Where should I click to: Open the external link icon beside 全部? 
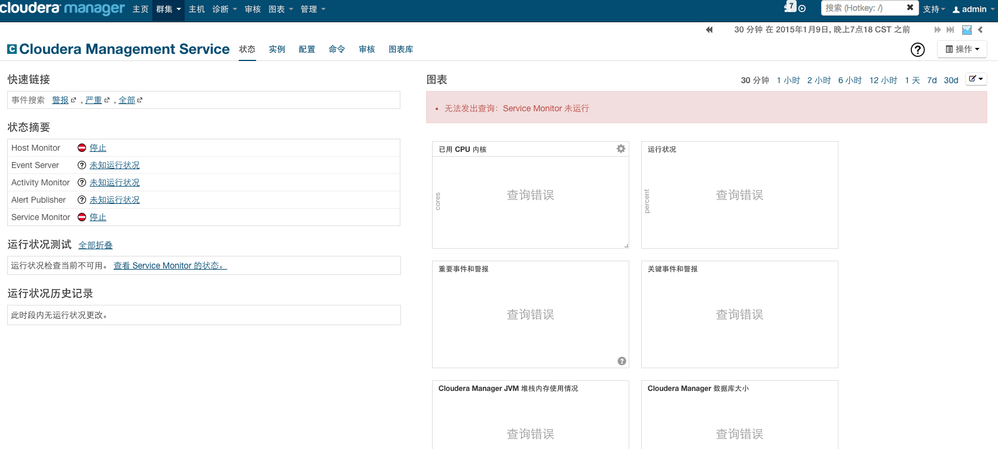point(140,101)
